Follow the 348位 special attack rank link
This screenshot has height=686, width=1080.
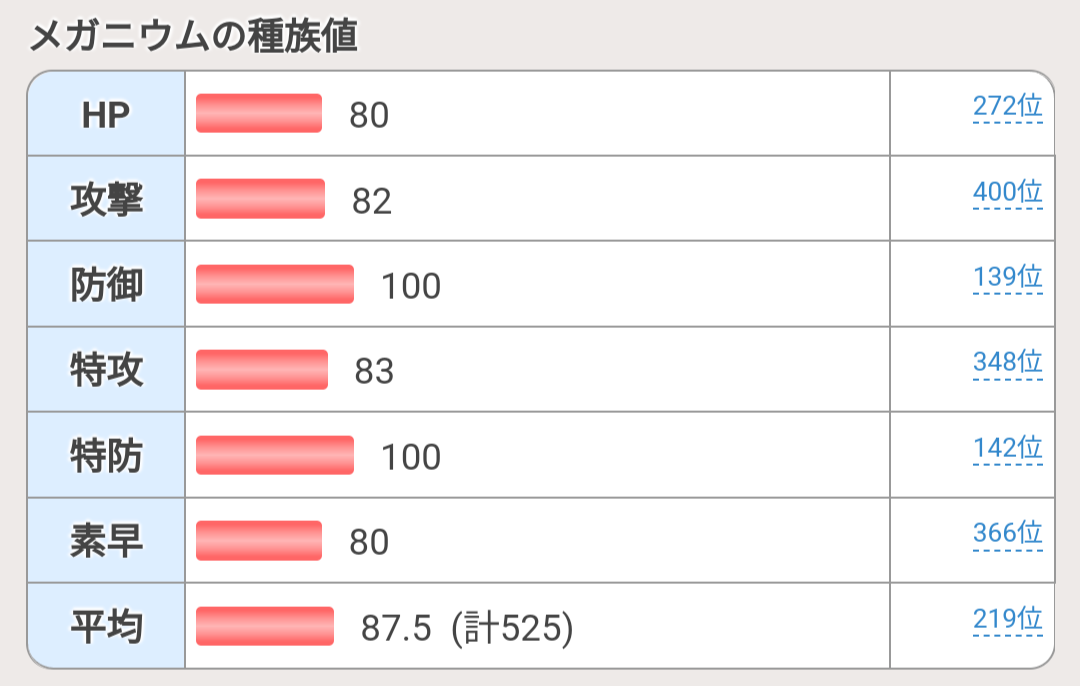click(x=1007, y=362)
